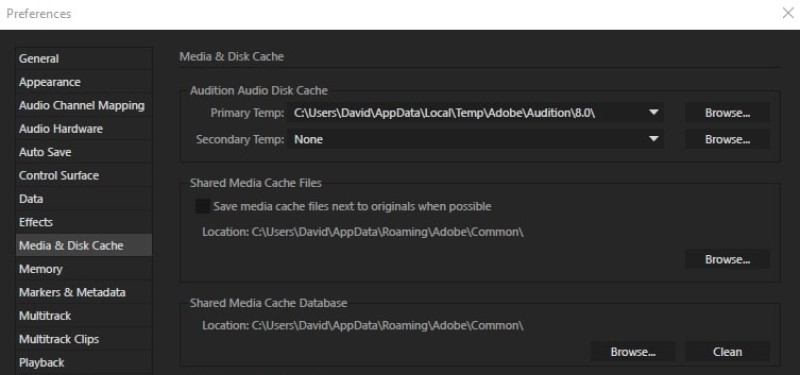Click the Audition Audio Disk Cache heading

259,91
